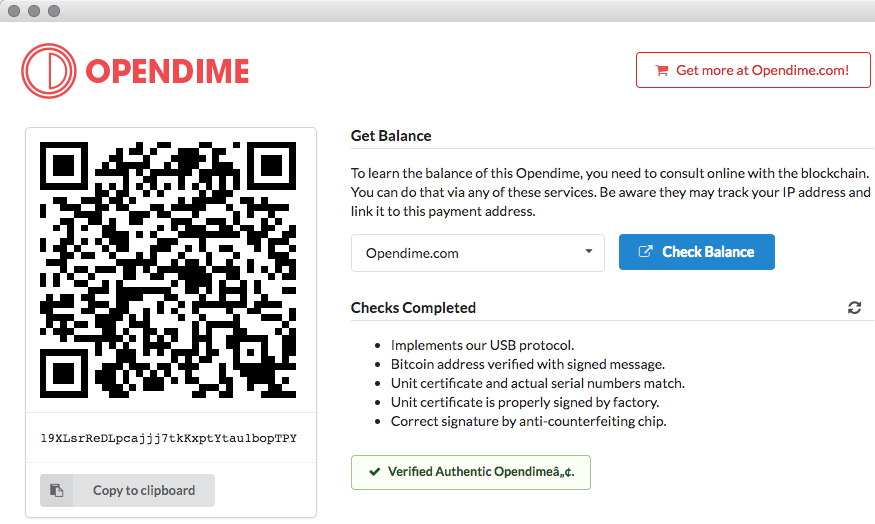Click 'Correct signature by anti-counterfeiting chip.'
The image size is (875, 524).
[x=528, y=421]
